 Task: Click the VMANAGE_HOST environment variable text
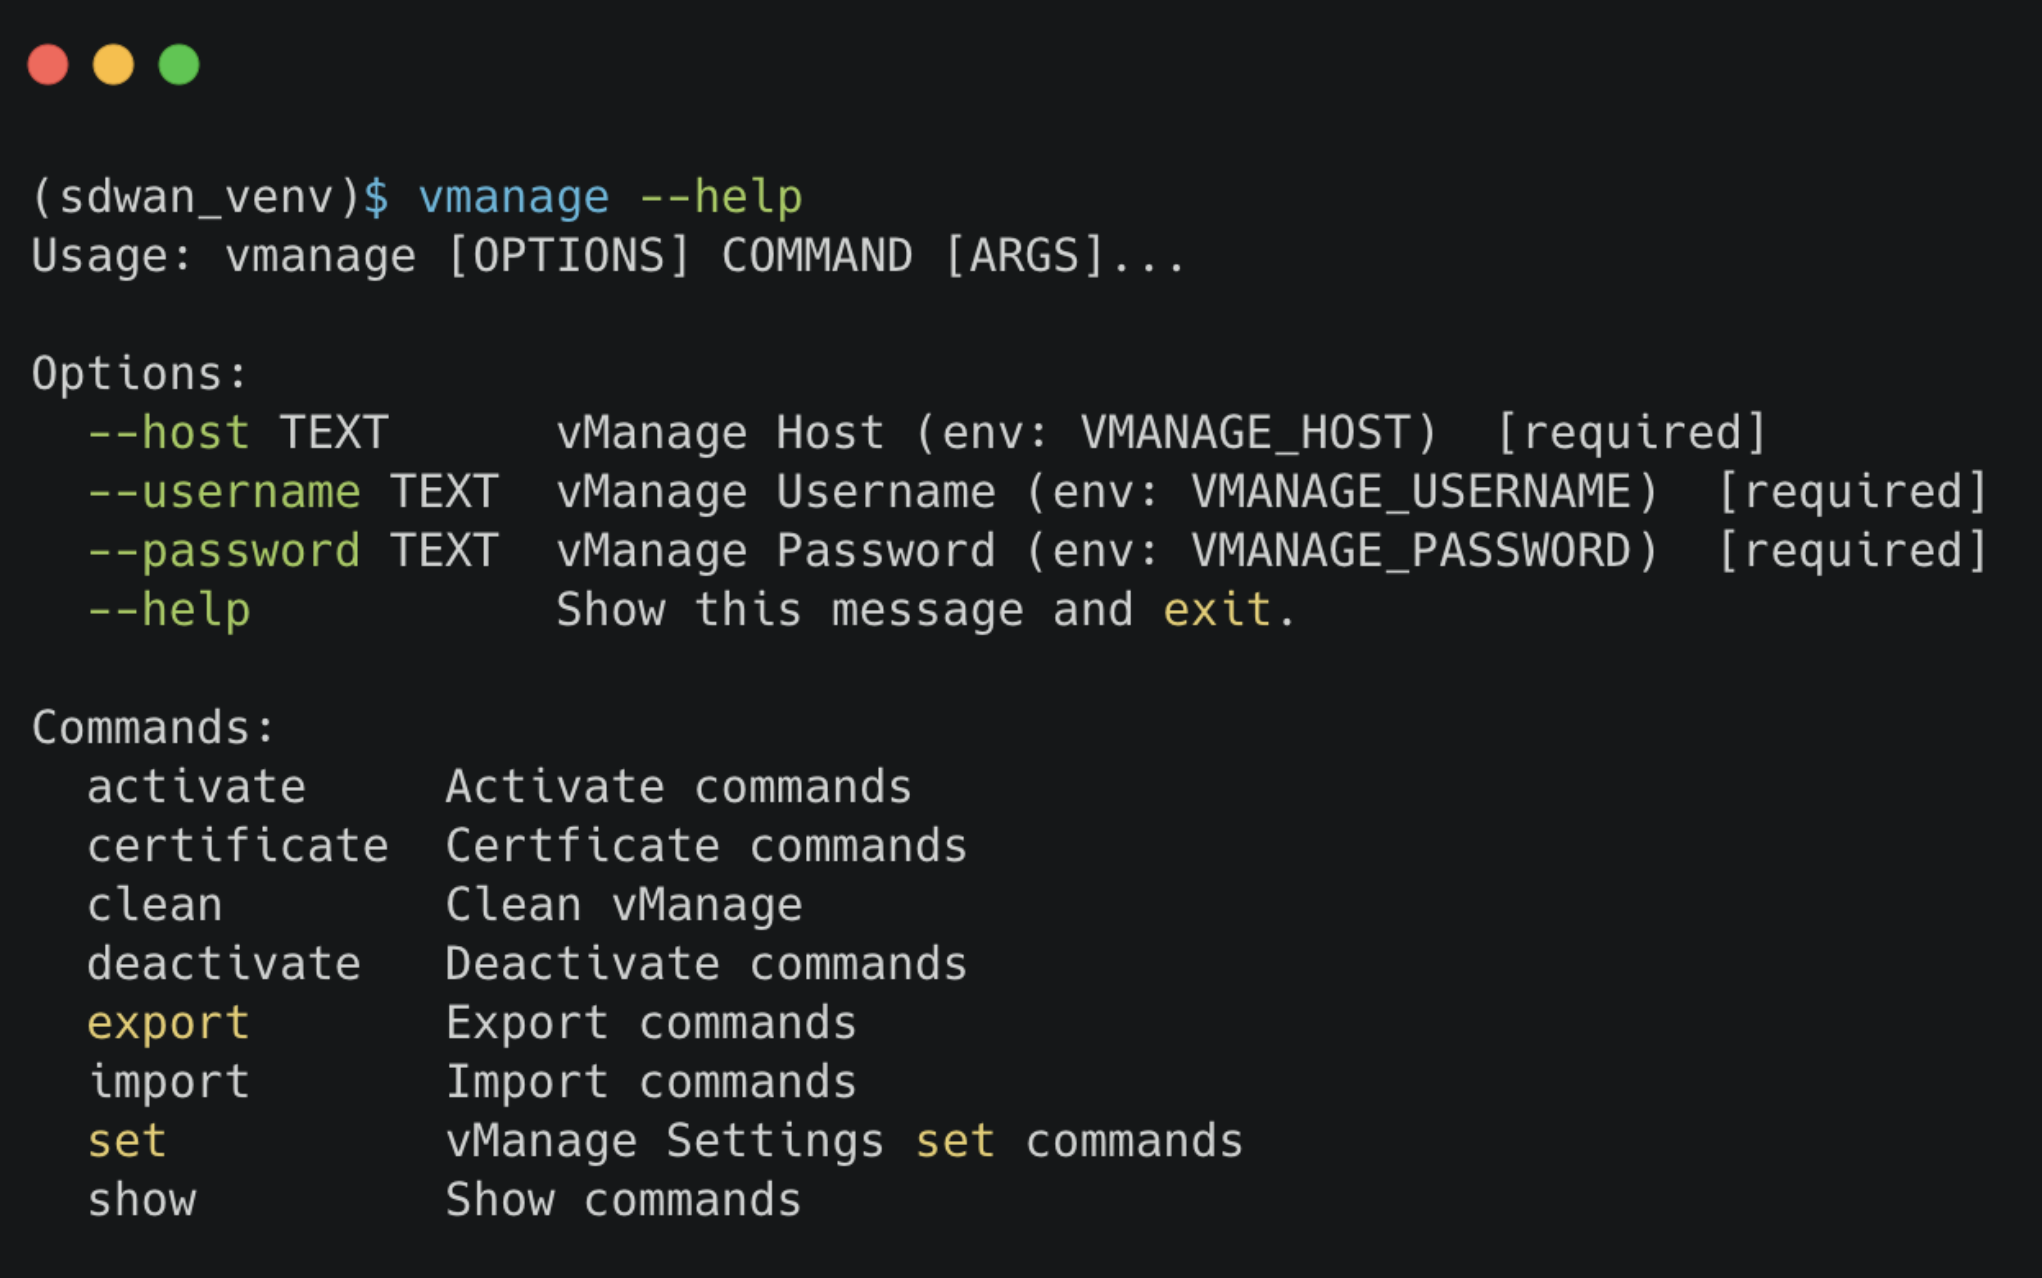pyautogui.click(x=1258, y=433)
